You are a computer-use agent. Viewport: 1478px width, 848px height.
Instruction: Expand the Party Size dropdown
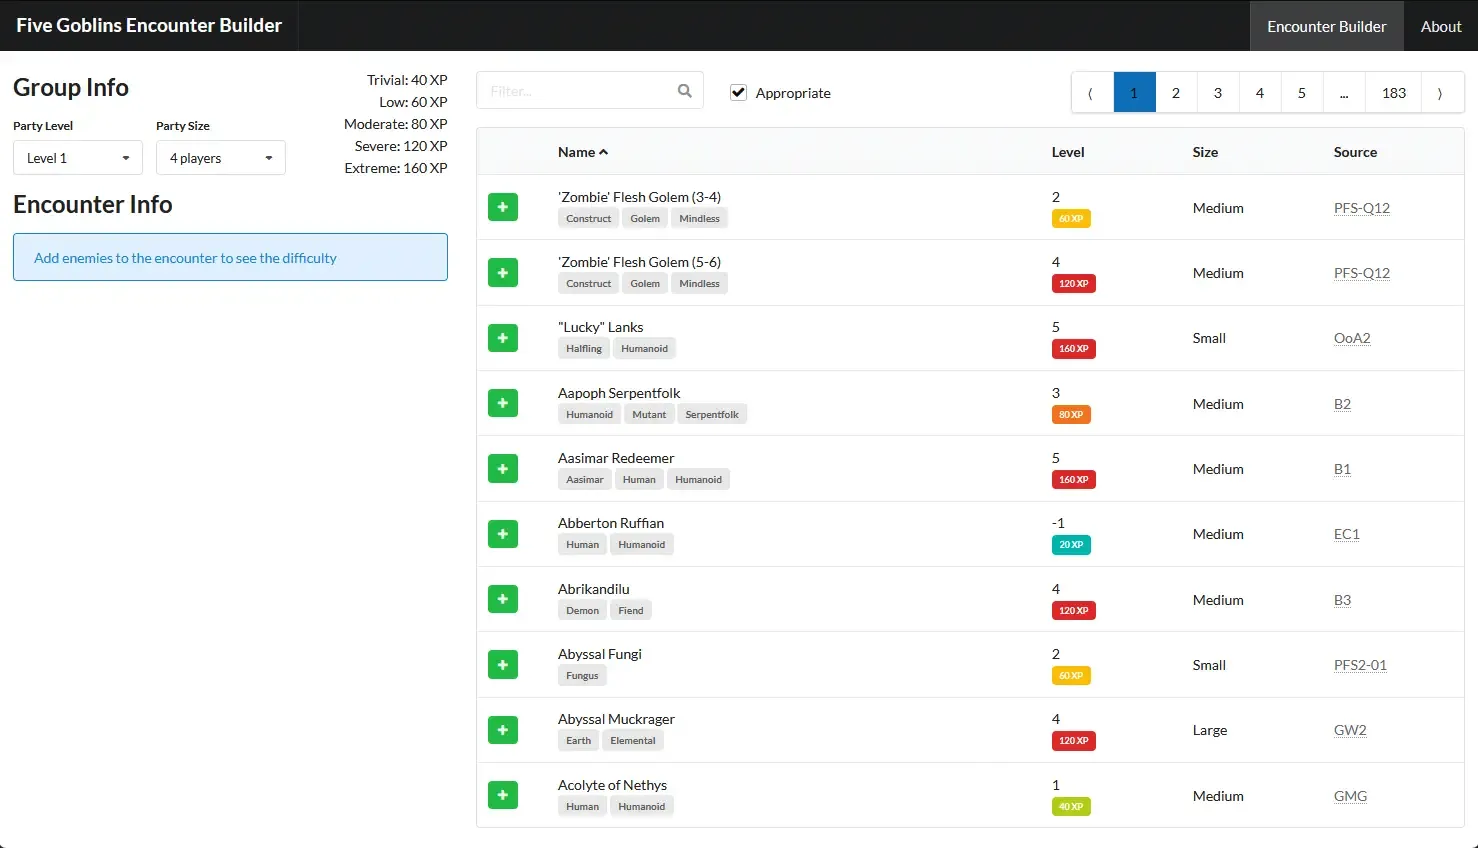220,158
